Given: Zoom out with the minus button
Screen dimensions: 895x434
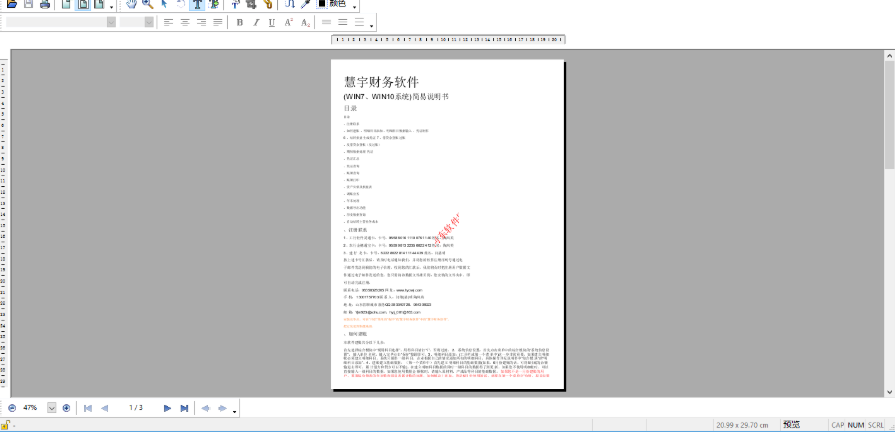Looking at the screenshot, I should pyautogui.click(x=12, y=408).
